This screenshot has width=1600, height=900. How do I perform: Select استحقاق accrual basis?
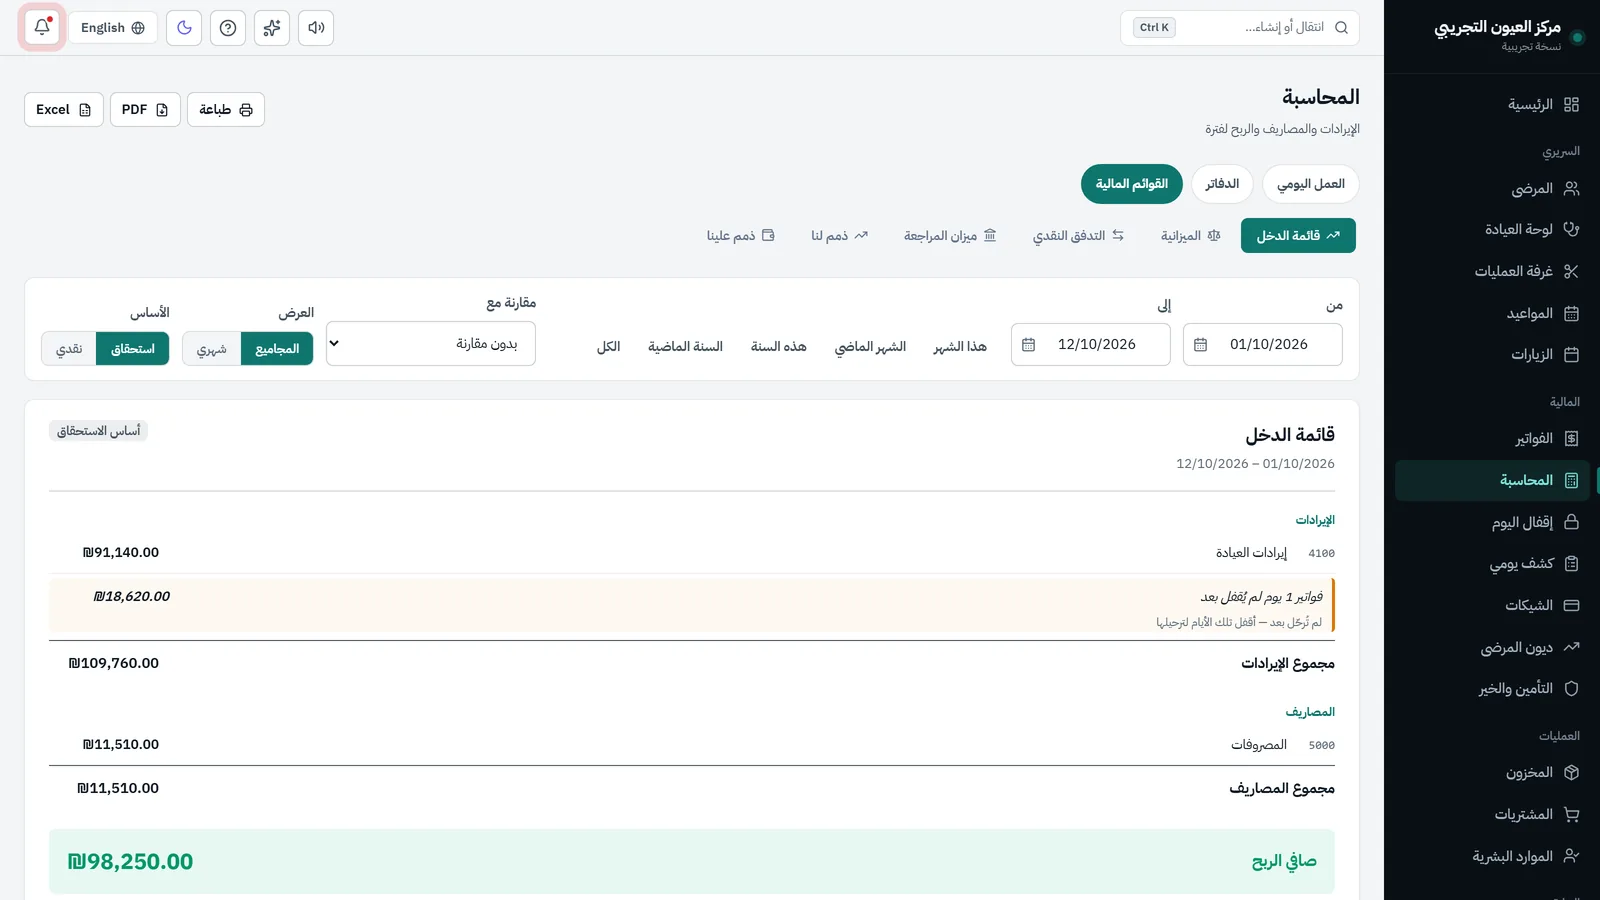(133, 349)
